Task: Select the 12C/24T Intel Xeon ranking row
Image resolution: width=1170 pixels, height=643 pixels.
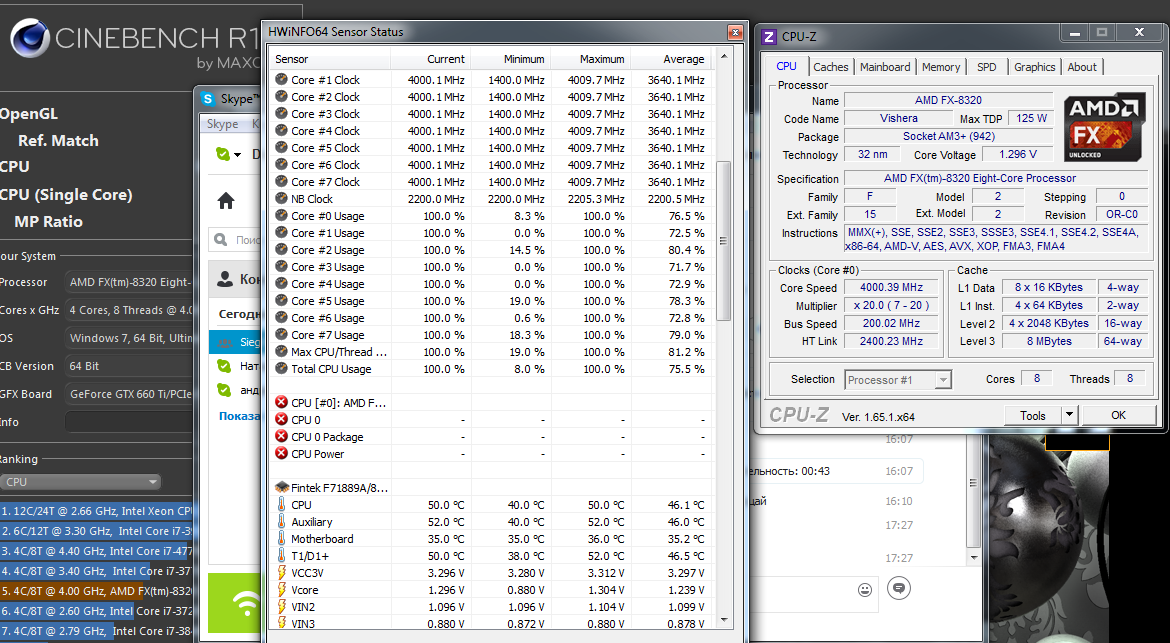Action: click(x=96, y=511)
